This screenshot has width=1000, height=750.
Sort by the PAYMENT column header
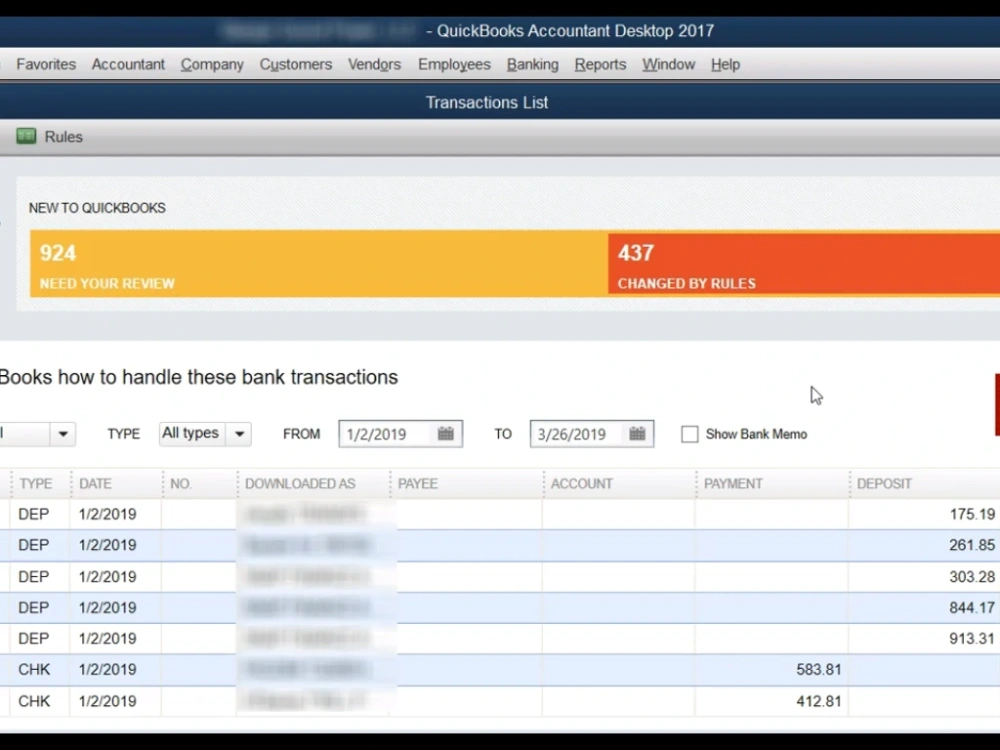733,484
